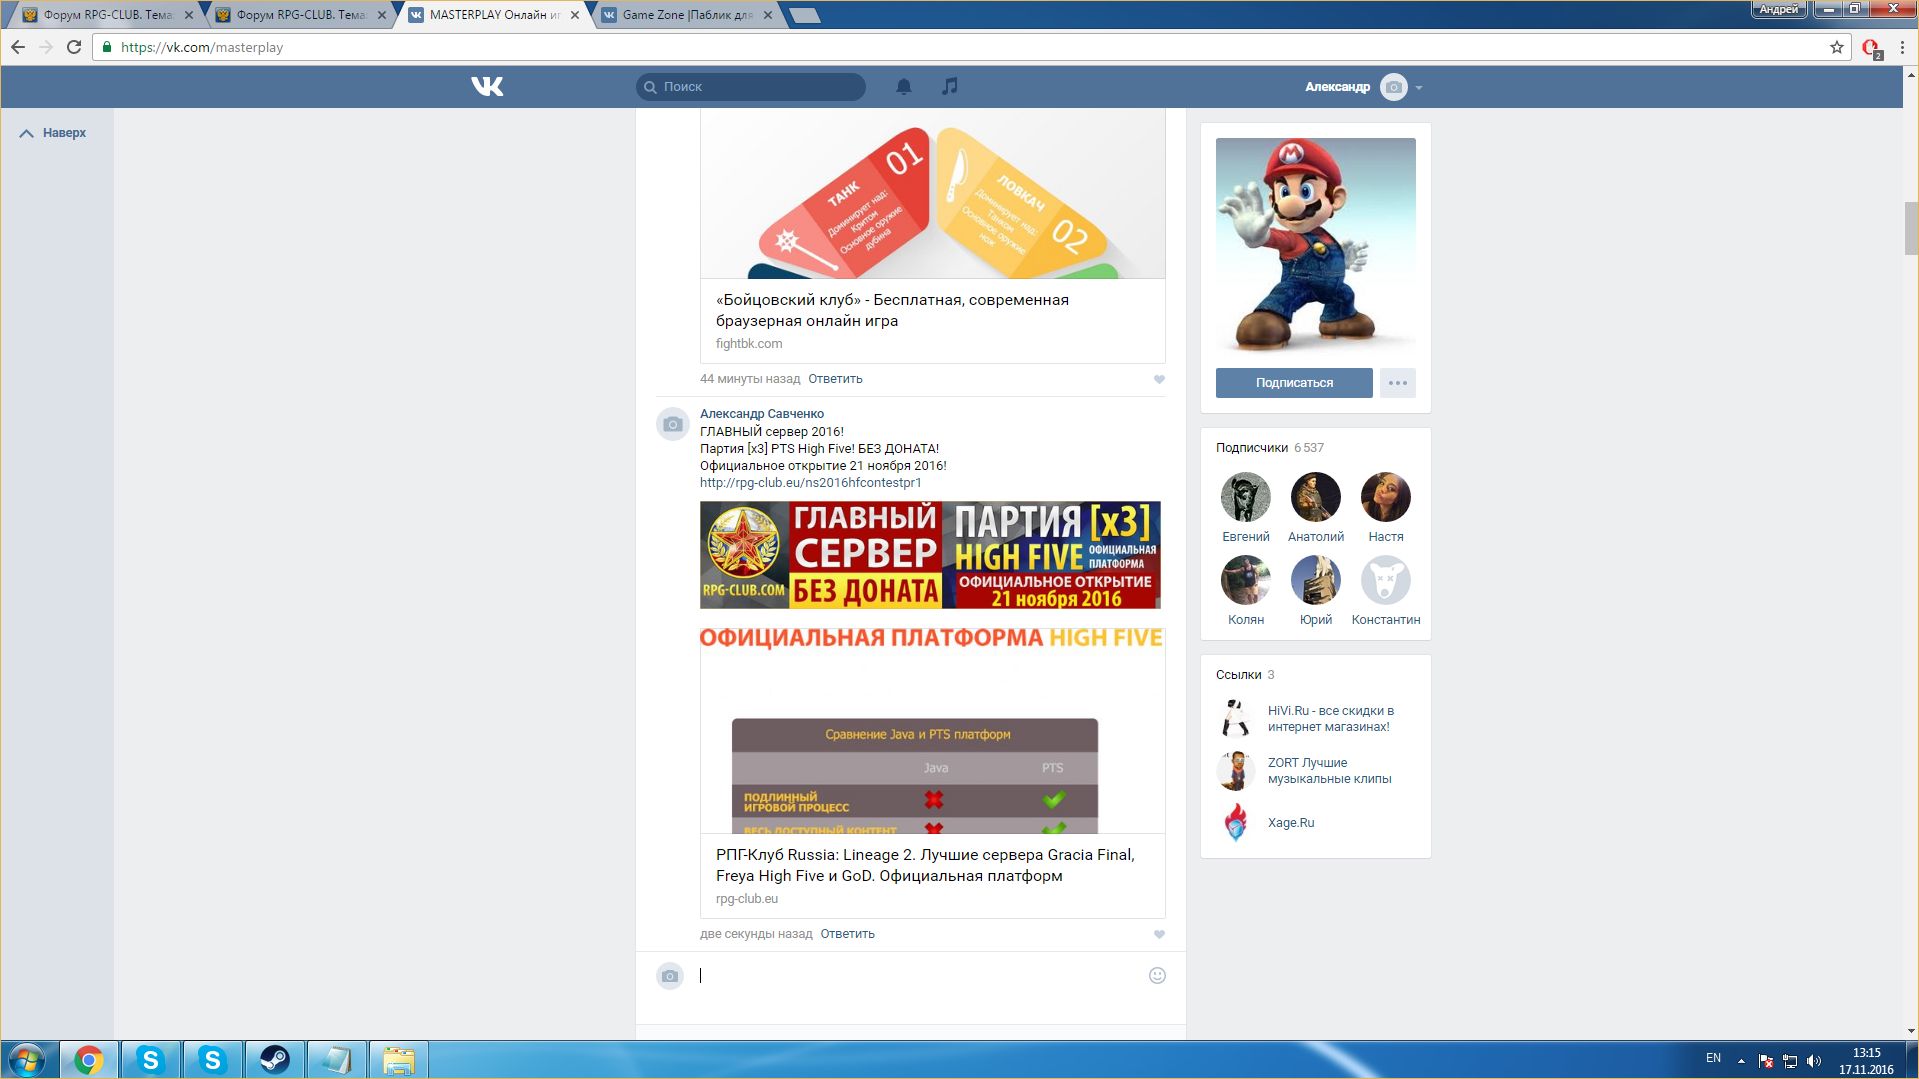Click the comment text input field
1919x1079 pixels.
click(x=920, y=976)
